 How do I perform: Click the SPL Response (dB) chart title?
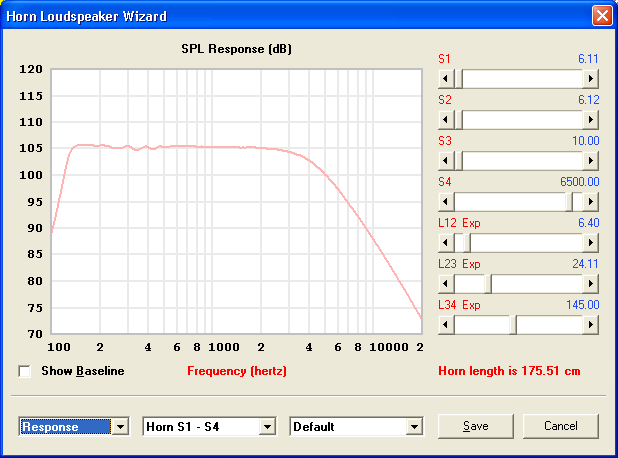236,49
